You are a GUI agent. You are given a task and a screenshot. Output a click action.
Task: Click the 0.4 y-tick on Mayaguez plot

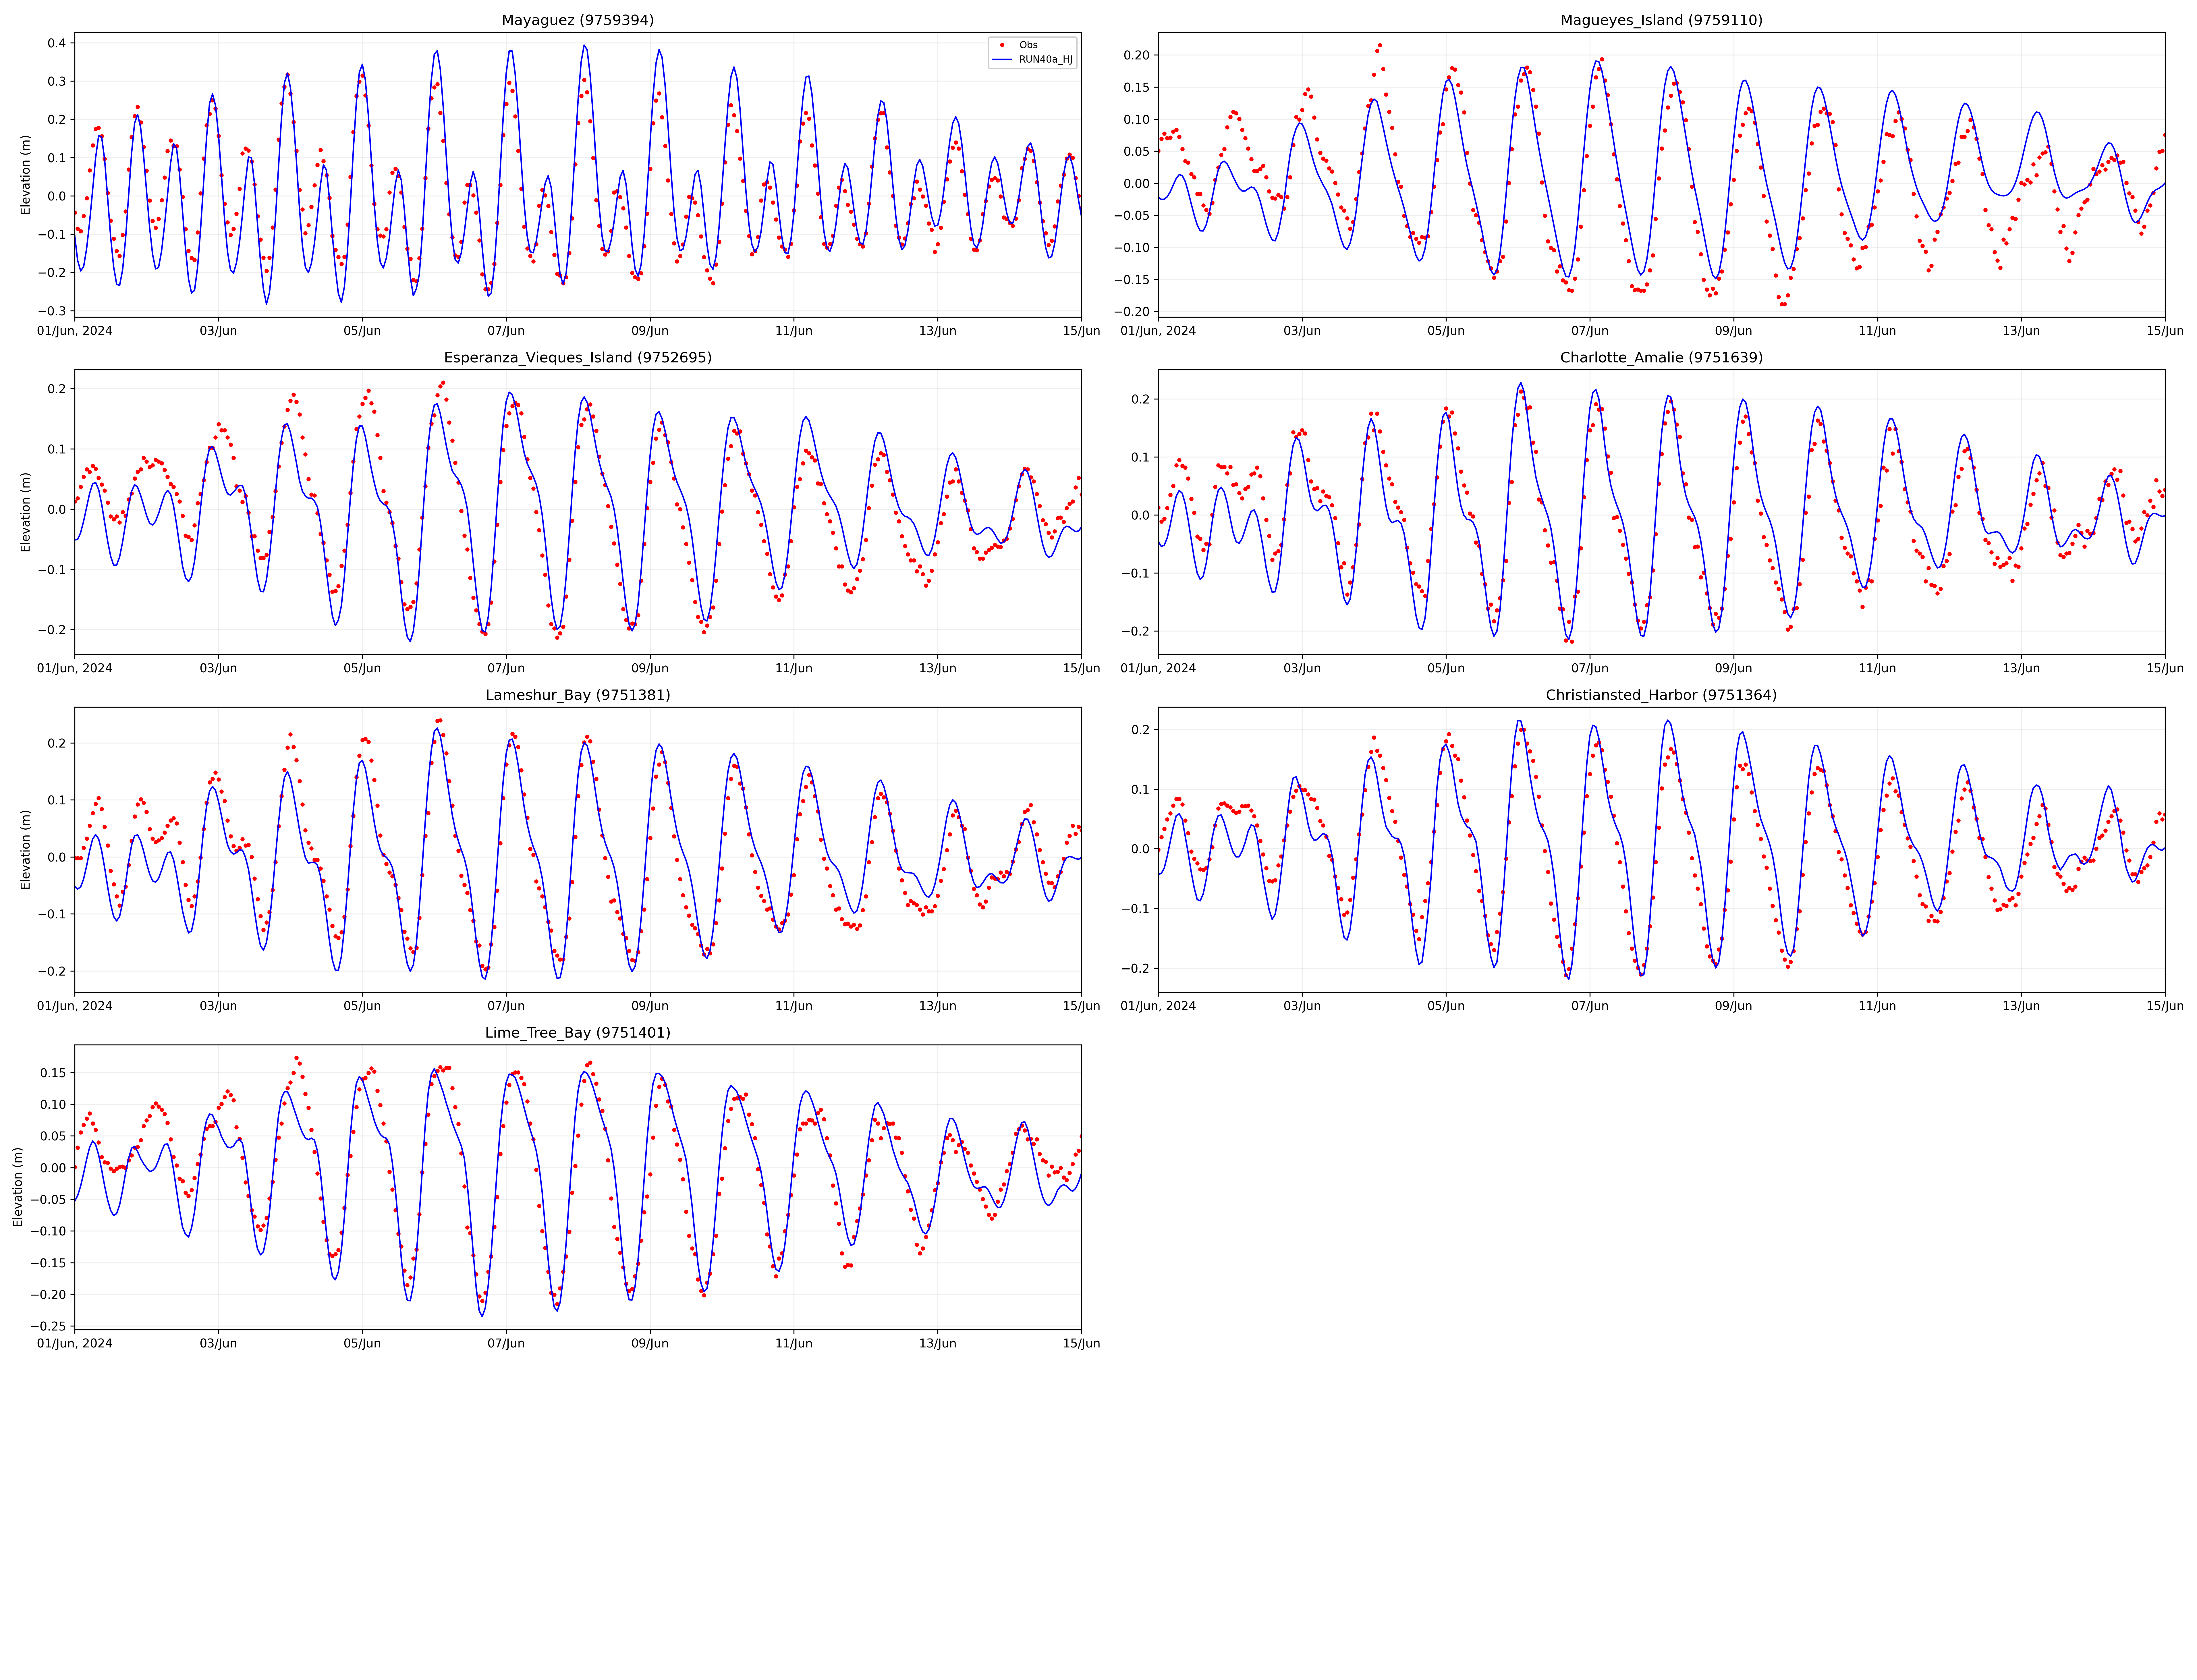point(56,43)
